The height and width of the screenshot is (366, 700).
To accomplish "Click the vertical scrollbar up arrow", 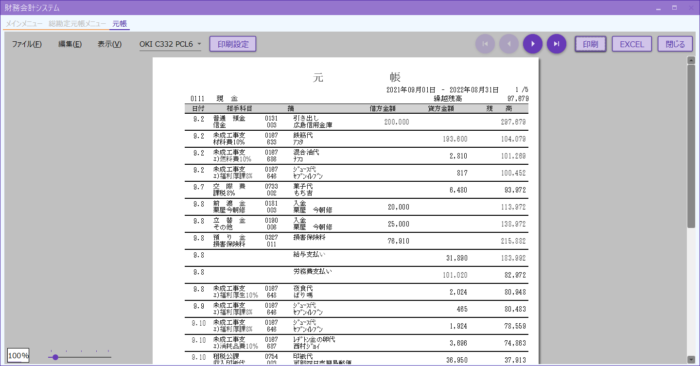I will (x=691, y=60).
